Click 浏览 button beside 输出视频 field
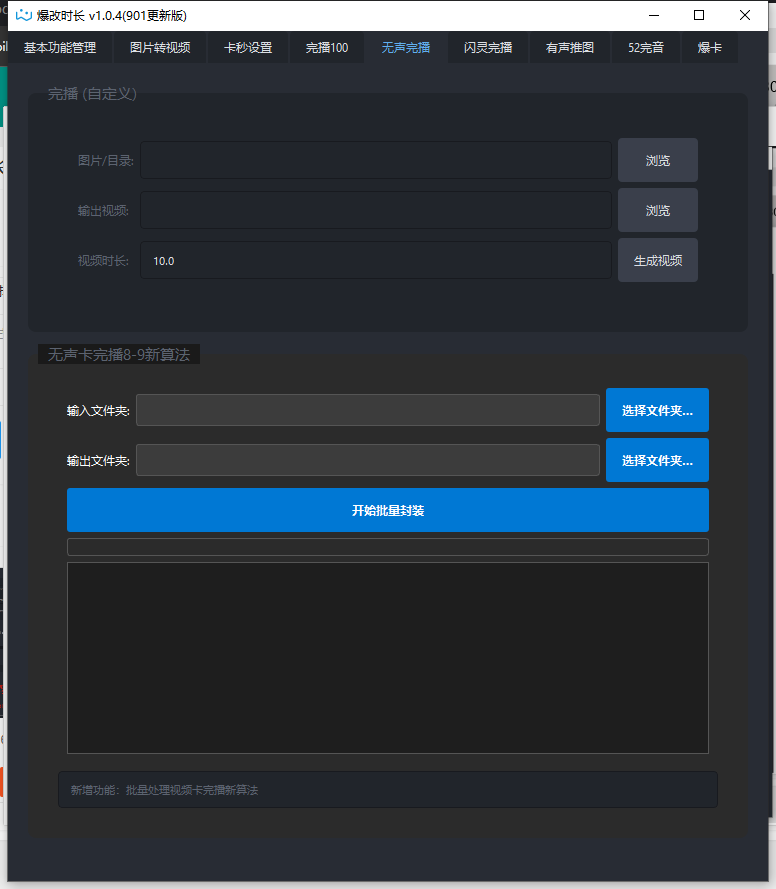776x889 pixels. (x=657, y=210)
